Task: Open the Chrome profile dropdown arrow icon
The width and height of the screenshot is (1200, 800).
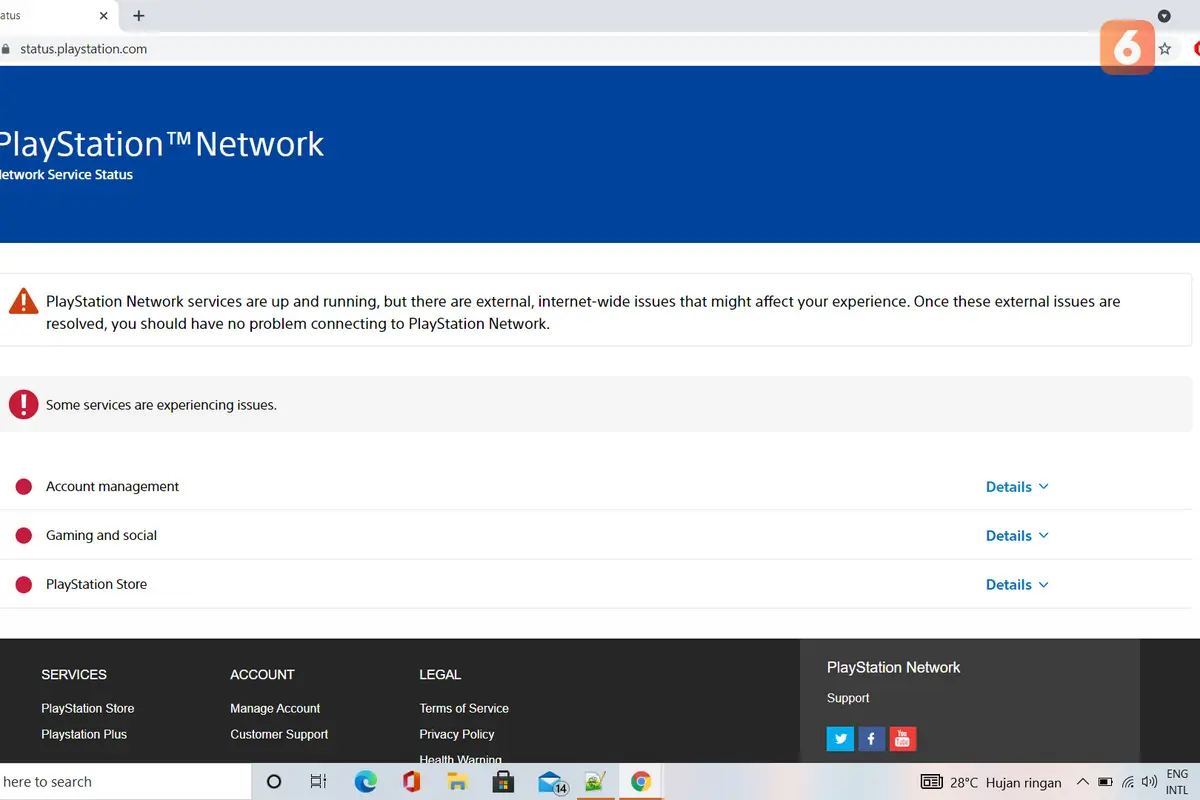Action: 1164,16
